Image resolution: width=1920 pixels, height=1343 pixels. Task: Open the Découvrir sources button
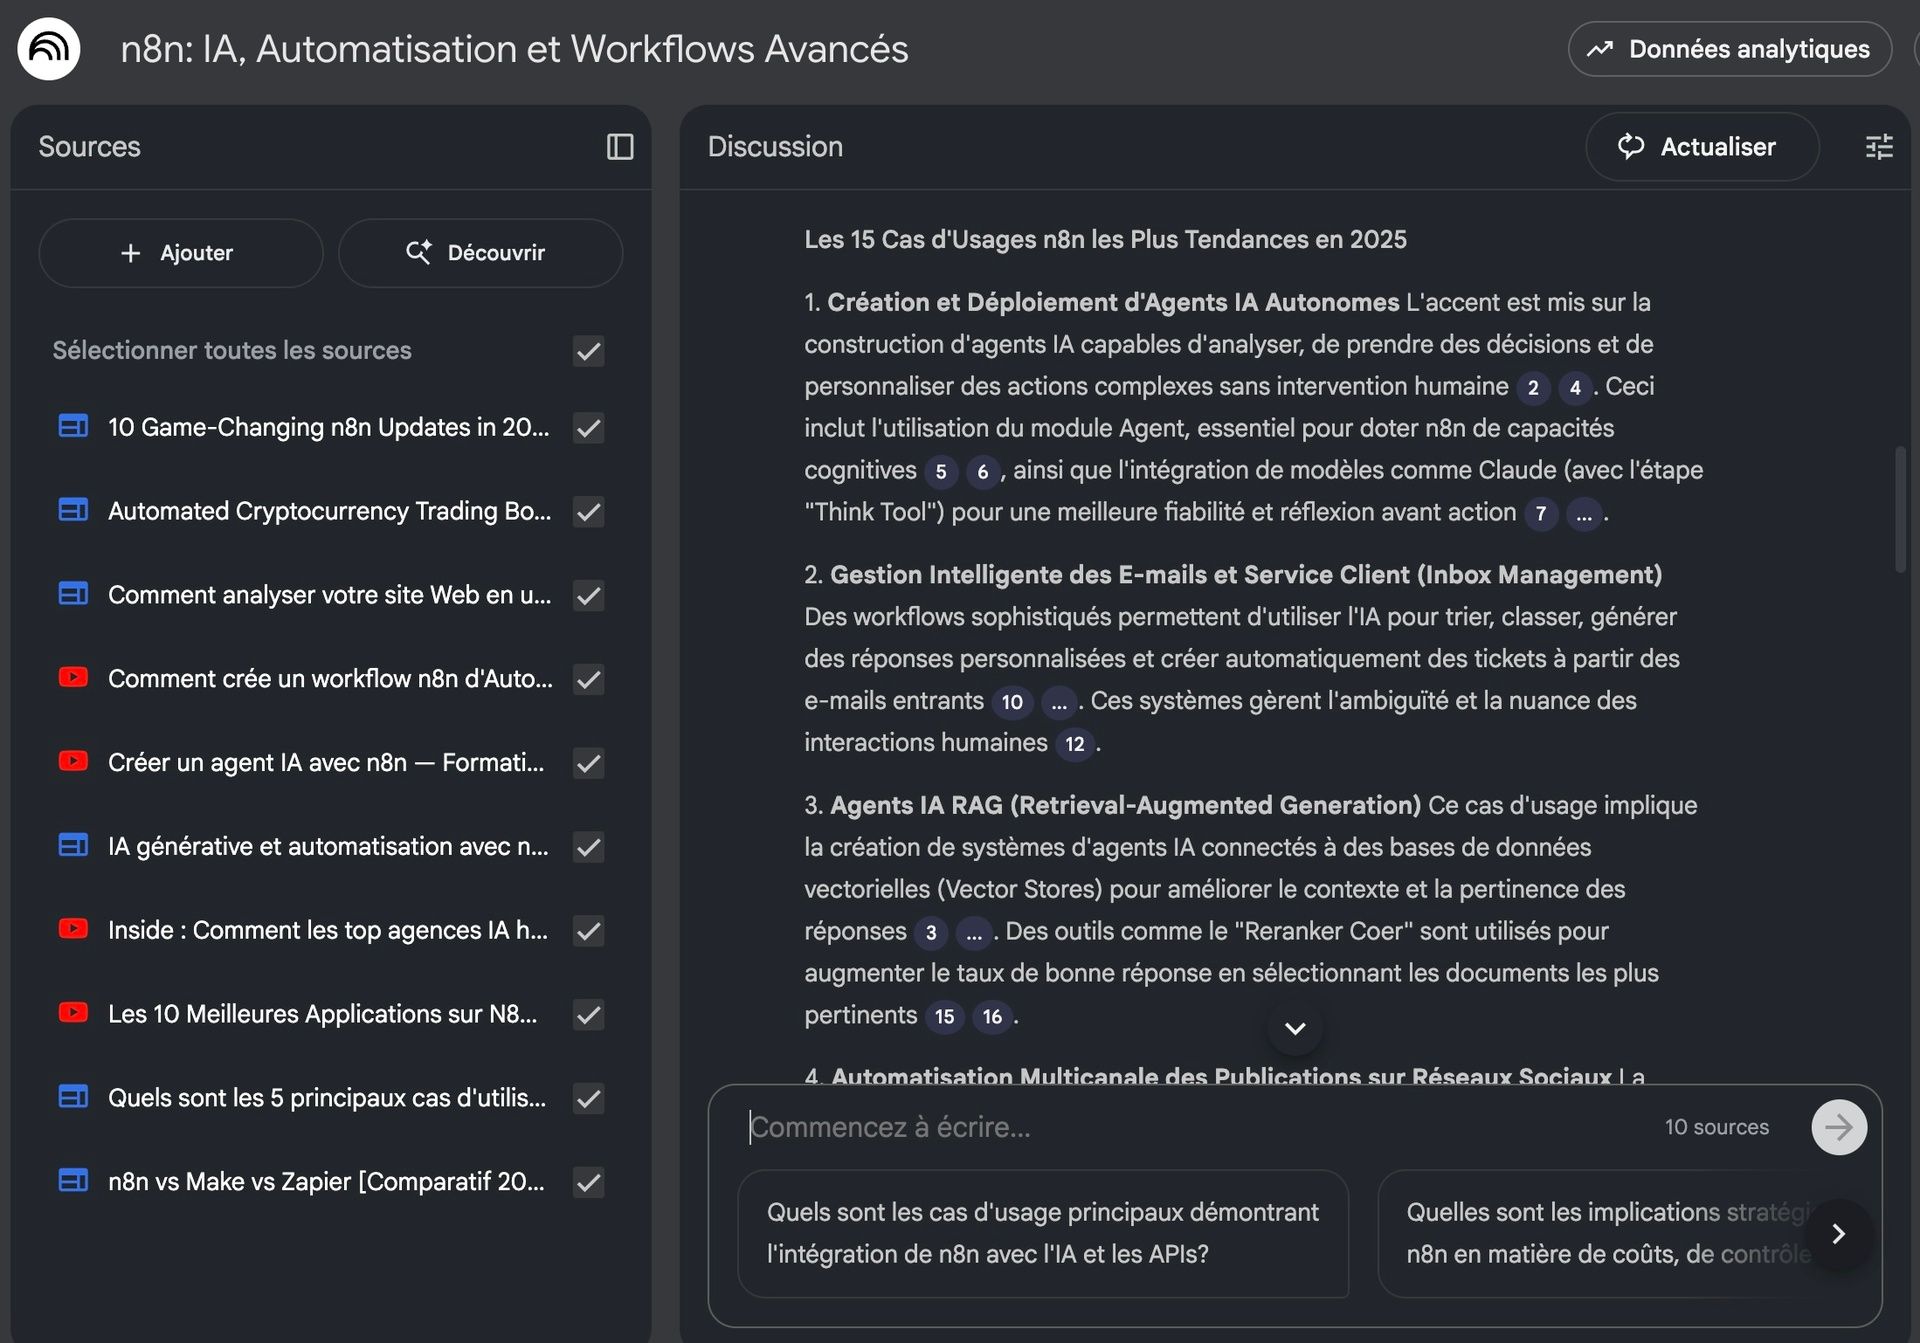[480, 253]
